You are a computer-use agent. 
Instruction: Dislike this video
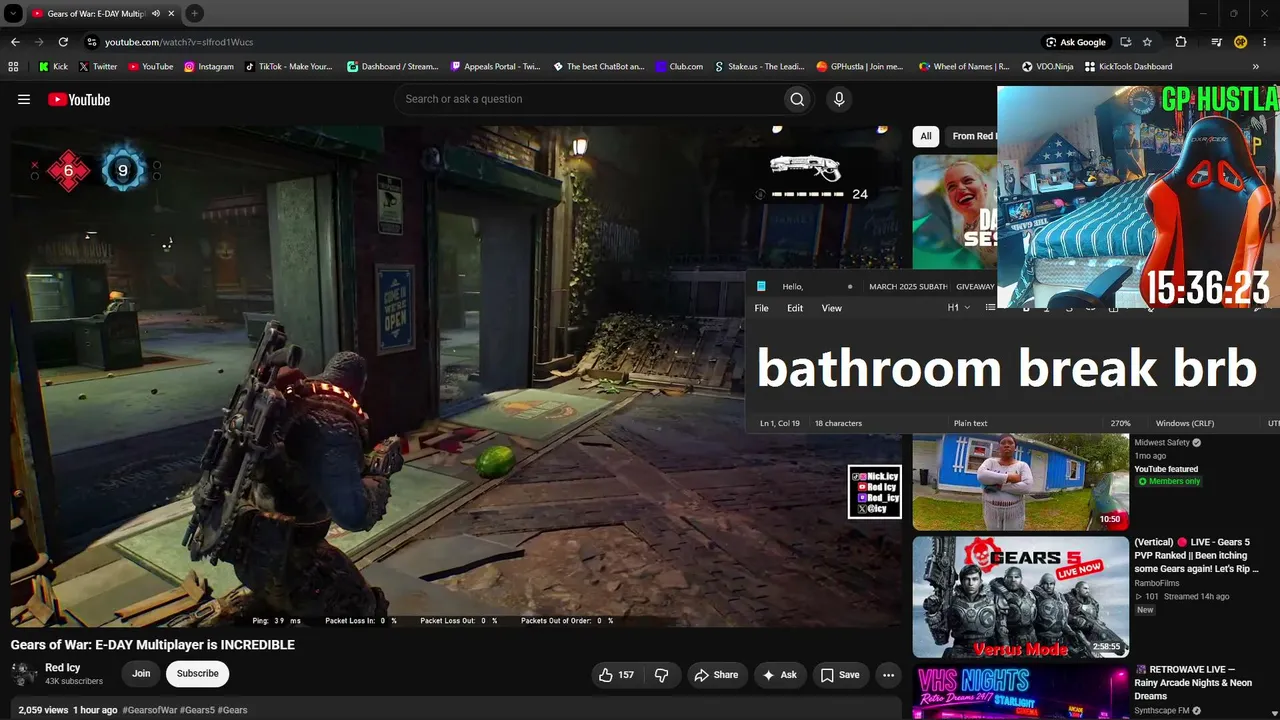[661, 675]
